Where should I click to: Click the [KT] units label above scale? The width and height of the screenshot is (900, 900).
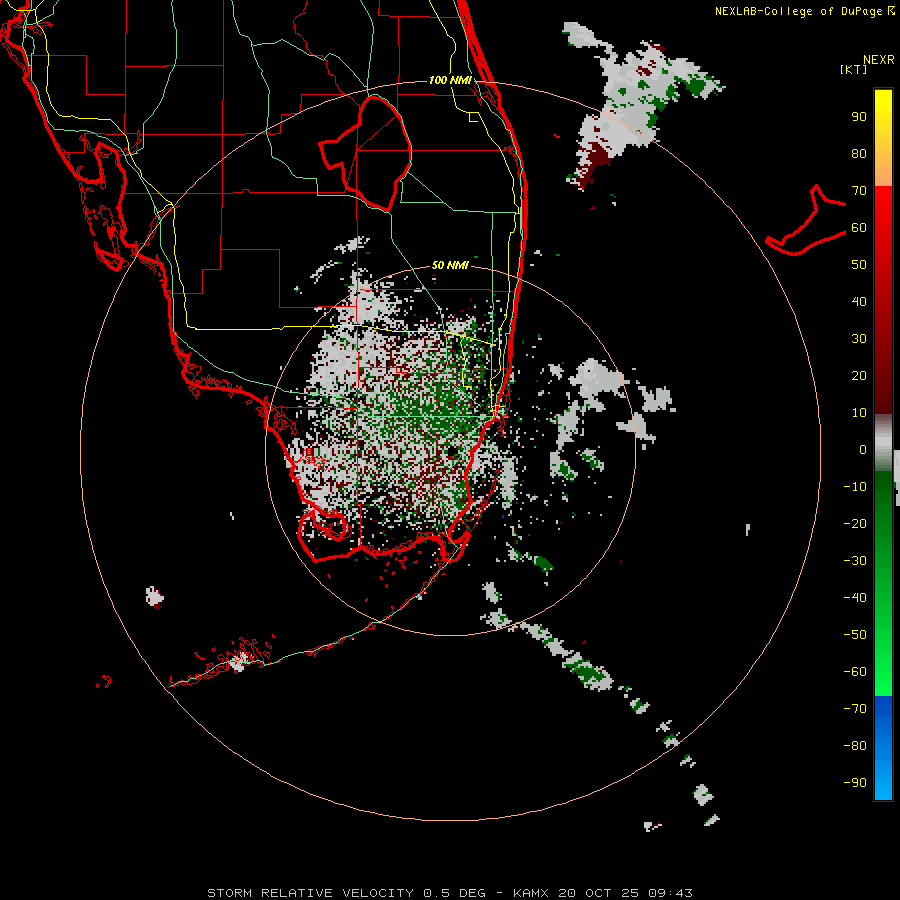853,69
